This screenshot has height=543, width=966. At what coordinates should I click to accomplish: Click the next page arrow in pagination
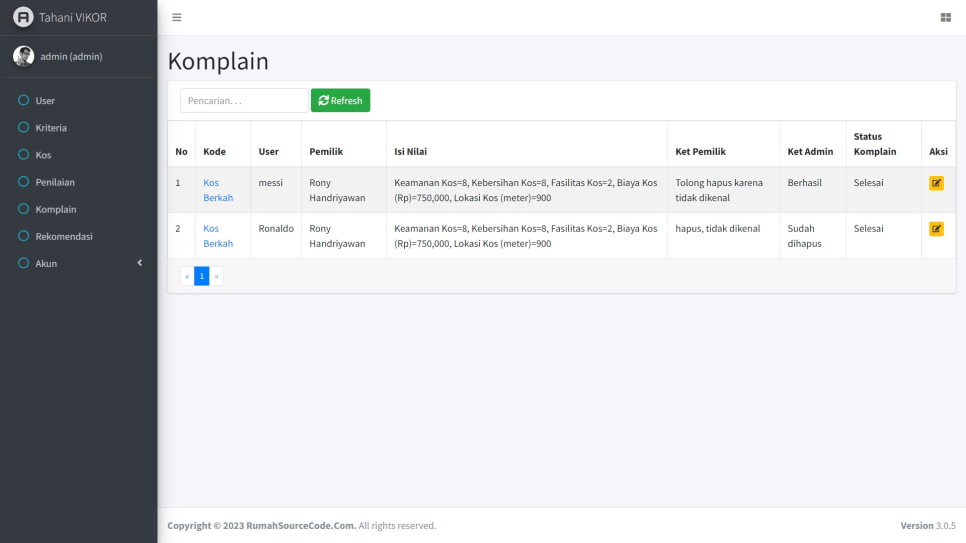[x=216, y=276]
